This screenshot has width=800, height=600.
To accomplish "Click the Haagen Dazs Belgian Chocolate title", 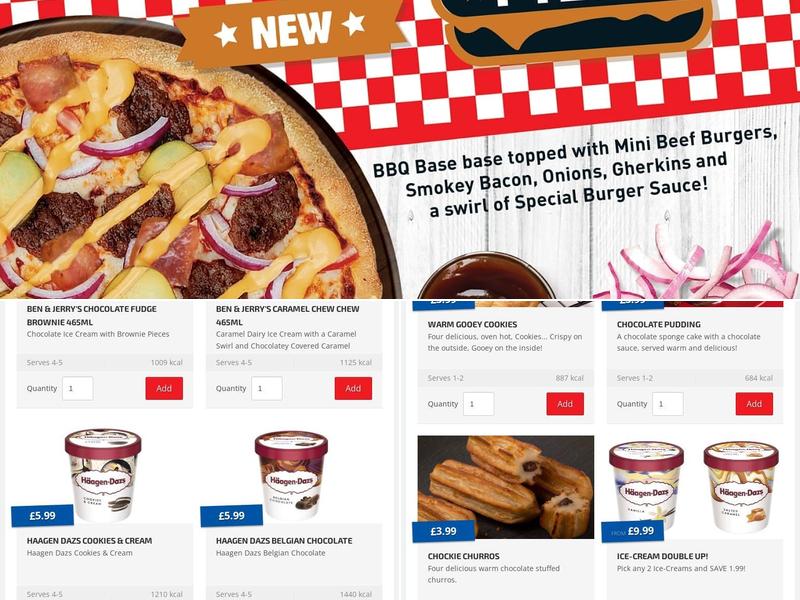I will [x=284, y=540].
